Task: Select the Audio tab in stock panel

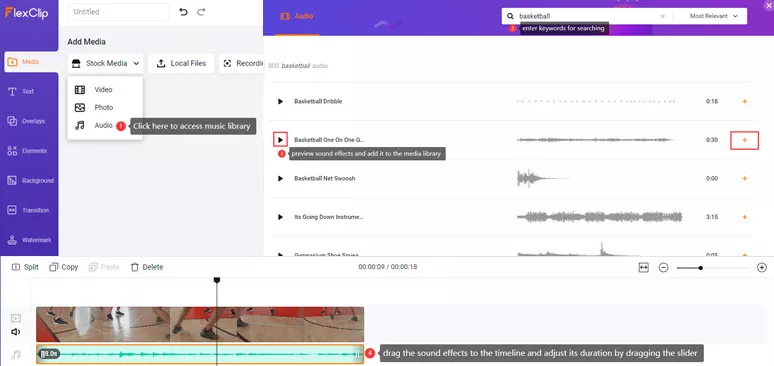Action: pos(297,16)
